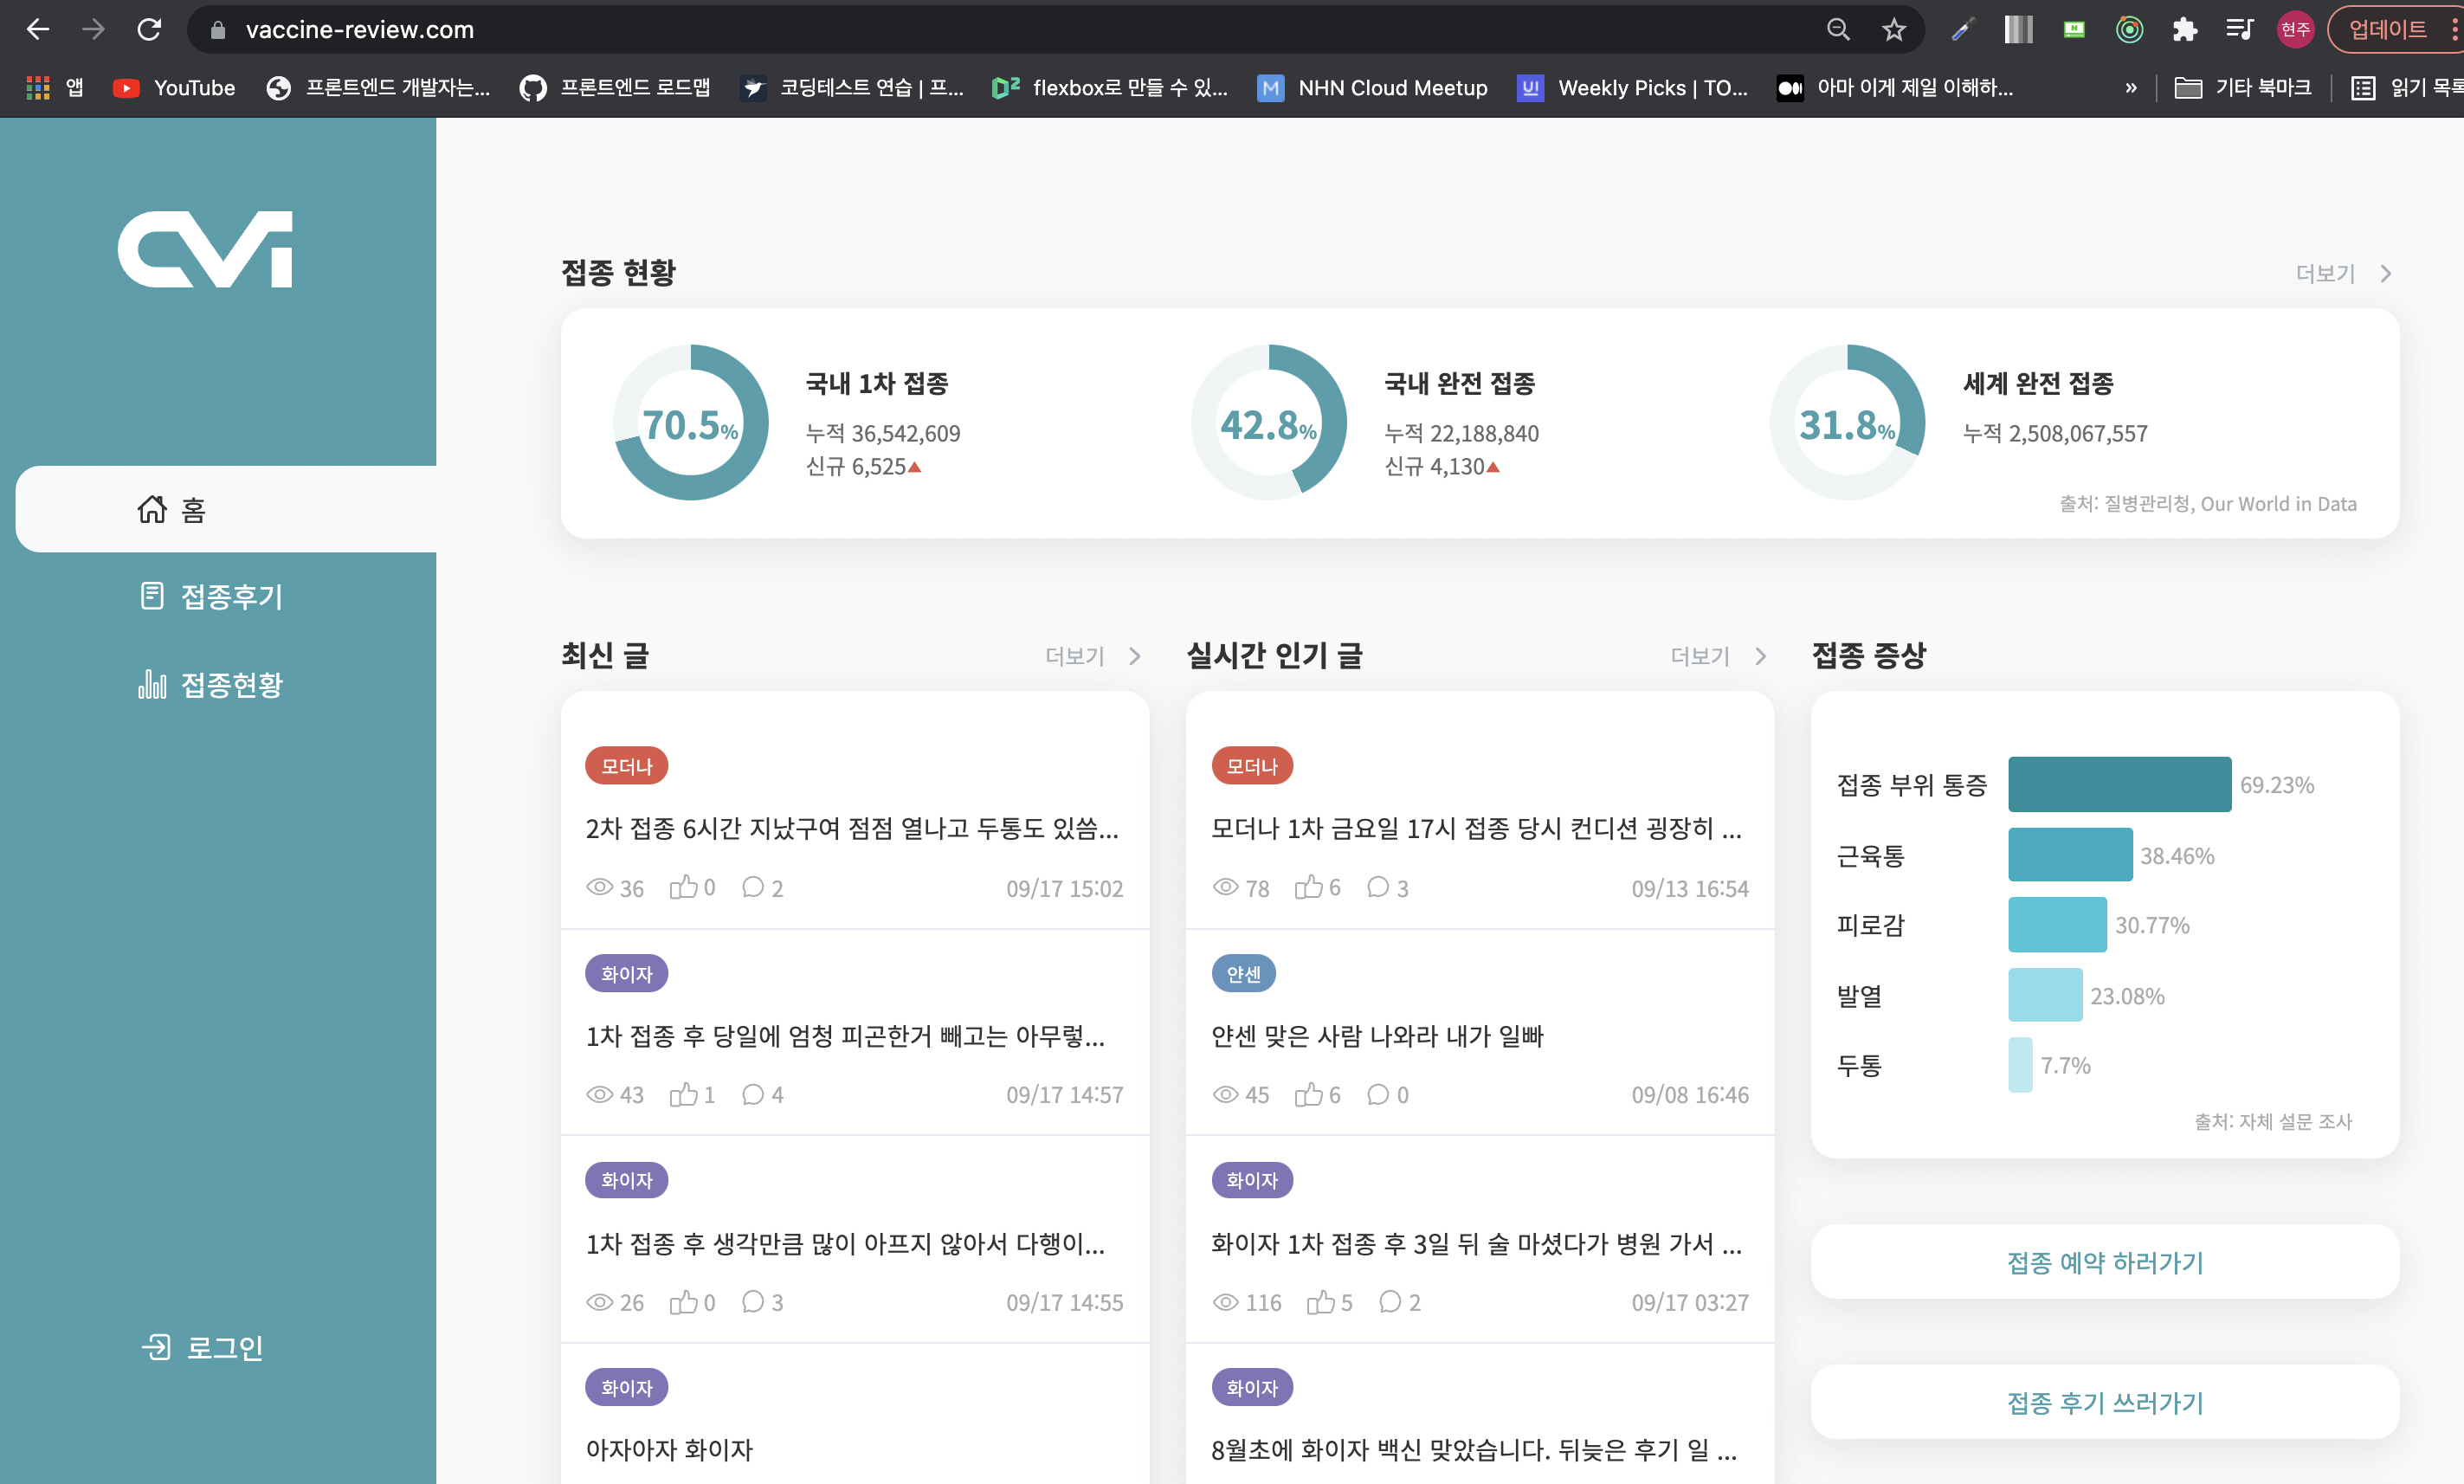Click 접종 예약 하러가기 button
This screenshot has width=2464, height=1484.
point(2104,1262)
